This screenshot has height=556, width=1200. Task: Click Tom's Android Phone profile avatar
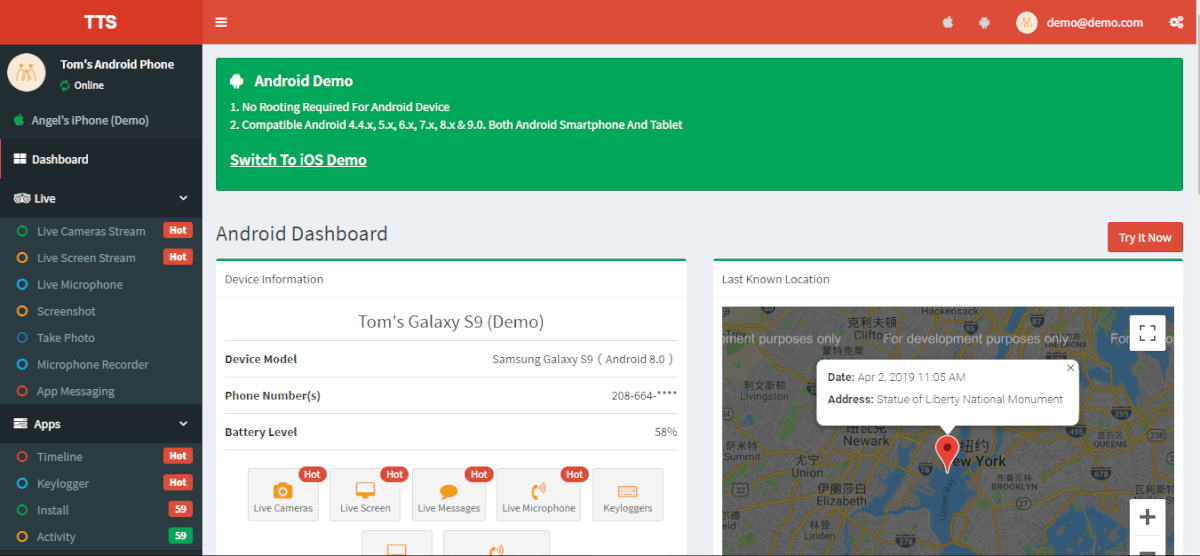click(26, 72)
